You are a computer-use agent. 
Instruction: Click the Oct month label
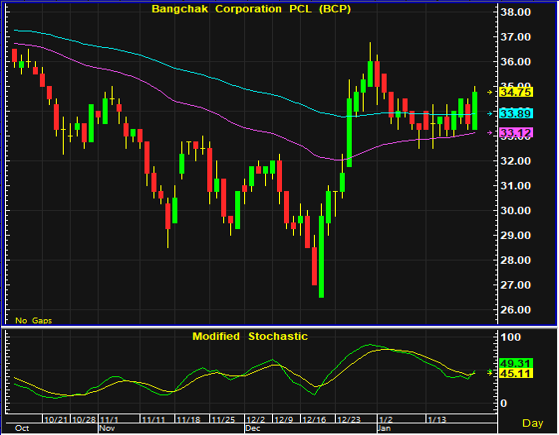point(22,428)
